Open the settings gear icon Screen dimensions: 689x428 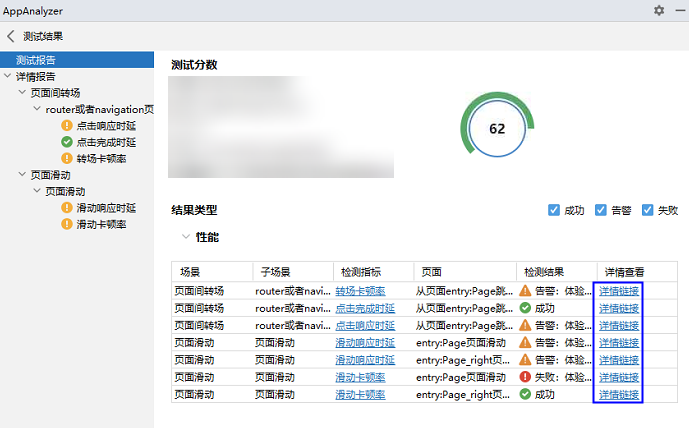[658, 10]
